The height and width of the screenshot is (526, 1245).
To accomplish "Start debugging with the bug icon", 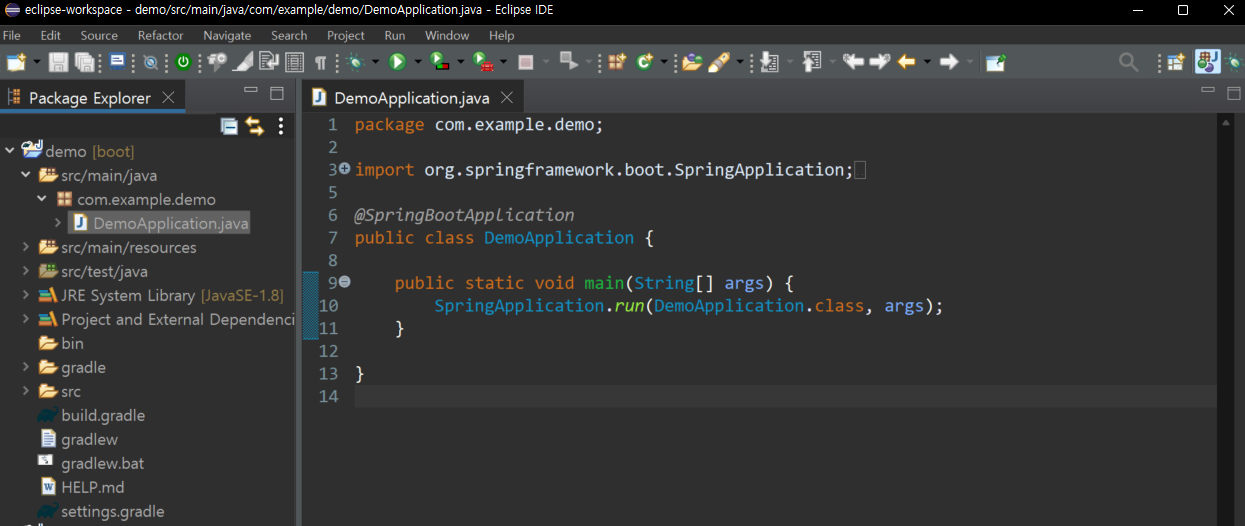I will 355,62.
